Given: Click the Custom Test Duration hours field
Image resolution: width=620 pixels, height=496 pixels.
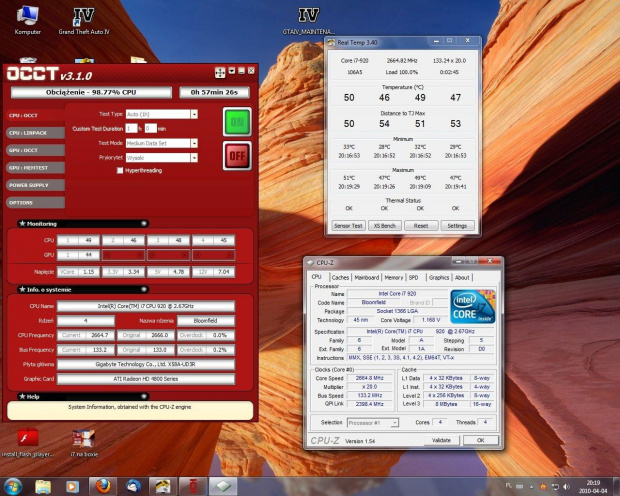Looking at the screenshot, I should [131, 129].
